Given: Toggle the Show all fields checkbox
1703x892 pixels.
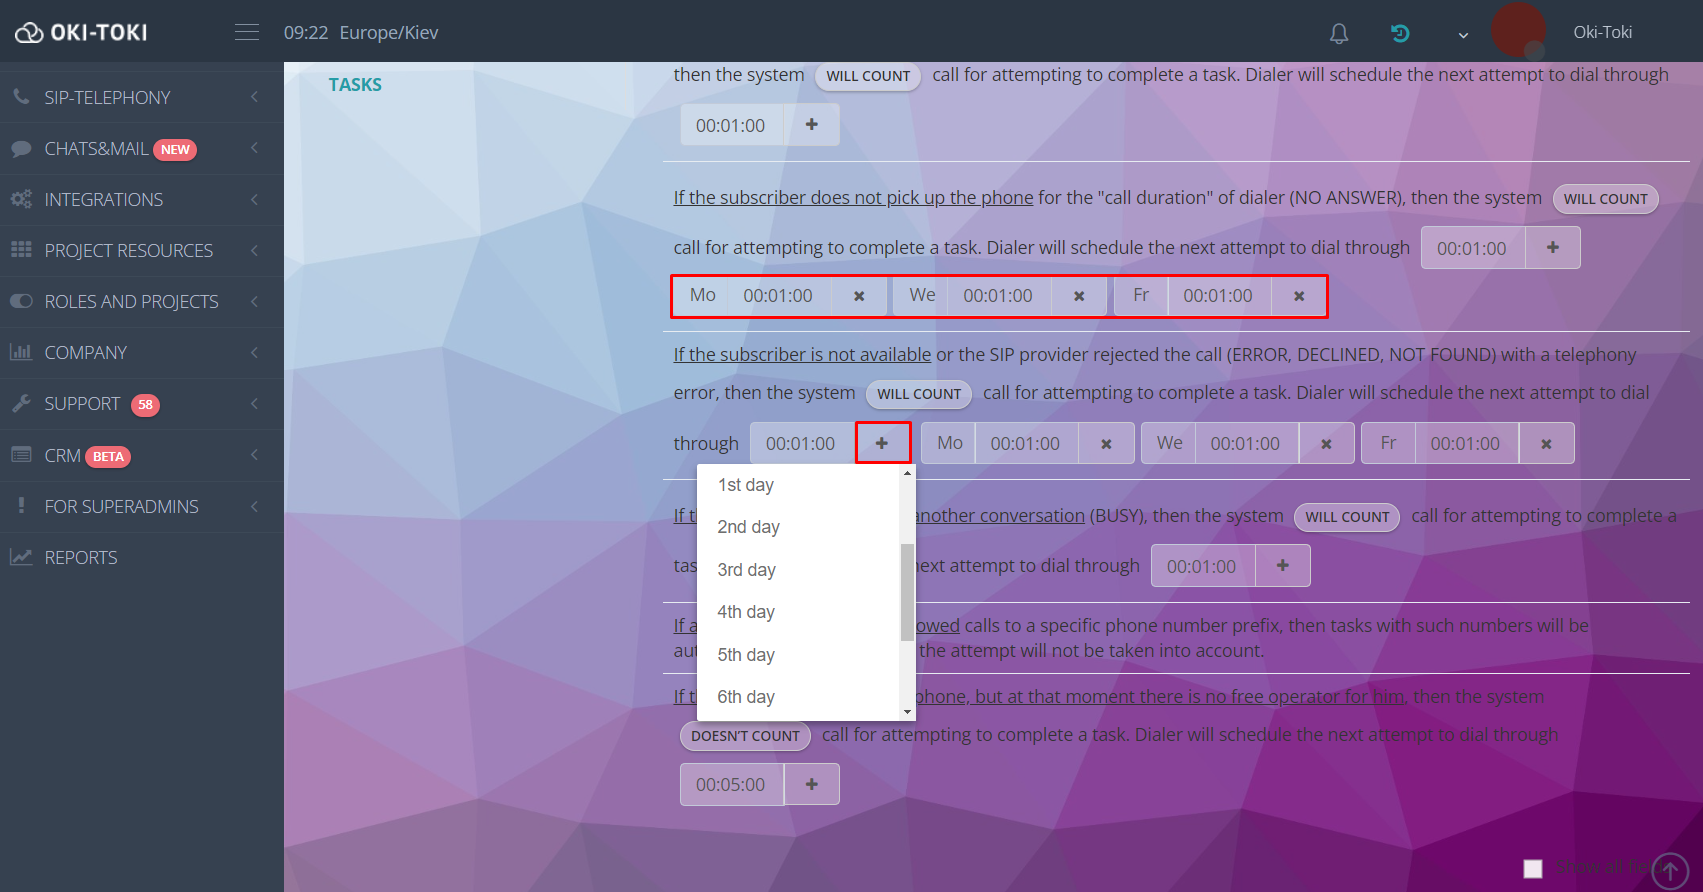Looking at the screenshot, I should 1533,868.
